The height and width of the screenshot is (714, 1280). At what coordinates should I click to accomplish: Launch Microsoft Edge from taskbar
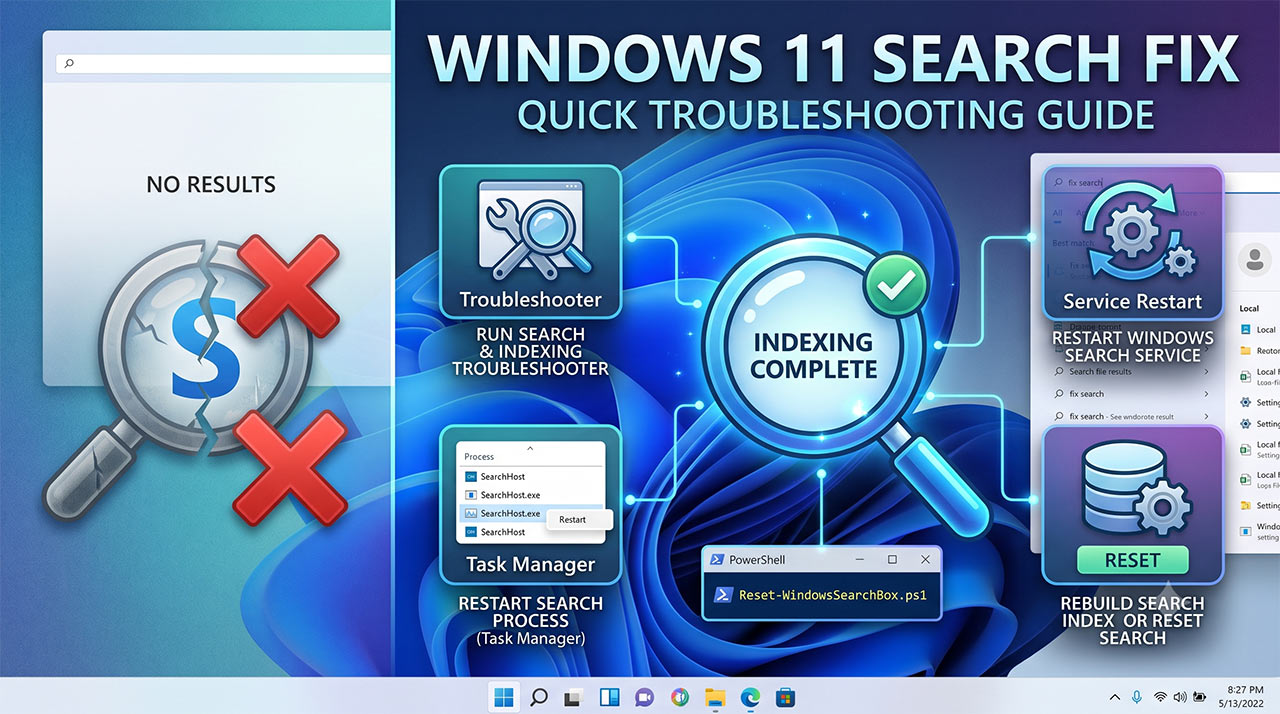pyautogui.click(x=750, y=697)
